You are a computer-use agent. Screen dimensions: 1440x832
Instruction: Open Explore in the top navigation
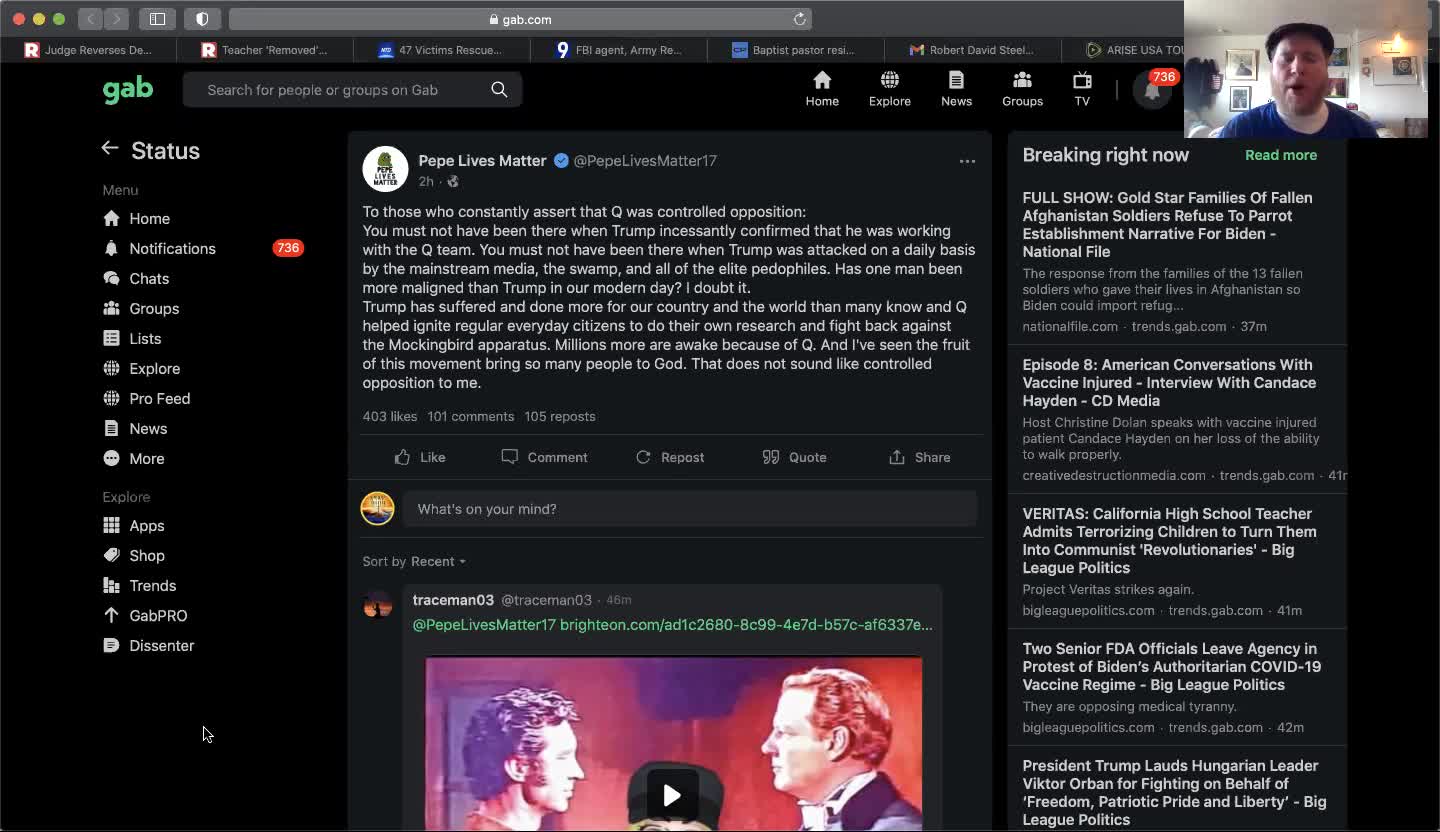tap(889, 89)
